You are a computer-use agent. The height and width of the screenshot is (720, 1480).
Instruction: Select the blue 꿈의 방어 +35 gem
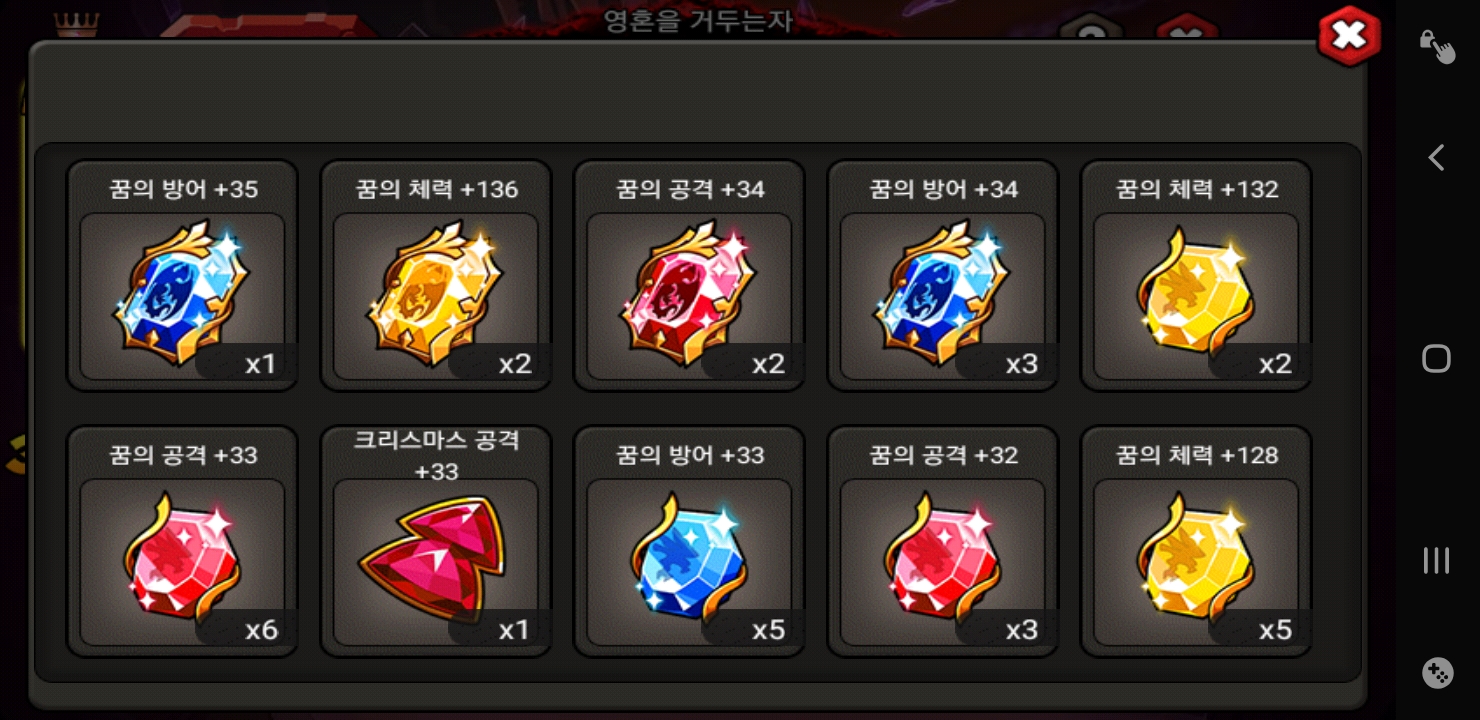tap(182, 296)
